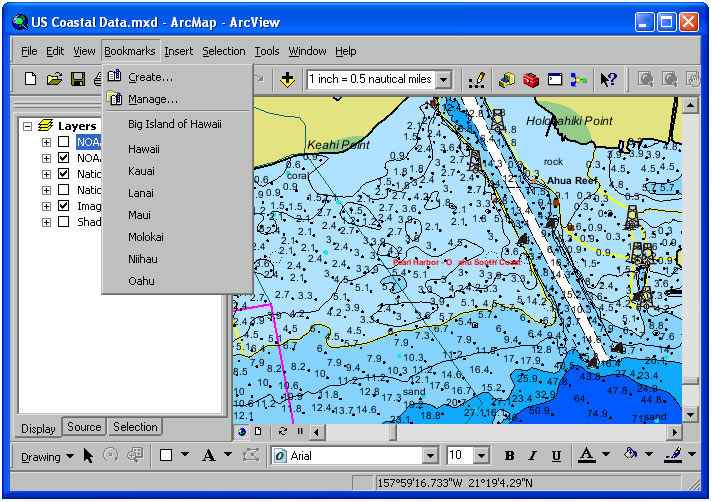Click into the map scale field
Viewport: 711px width, 502px height.
pyautogui.click(x=371, y=79)
